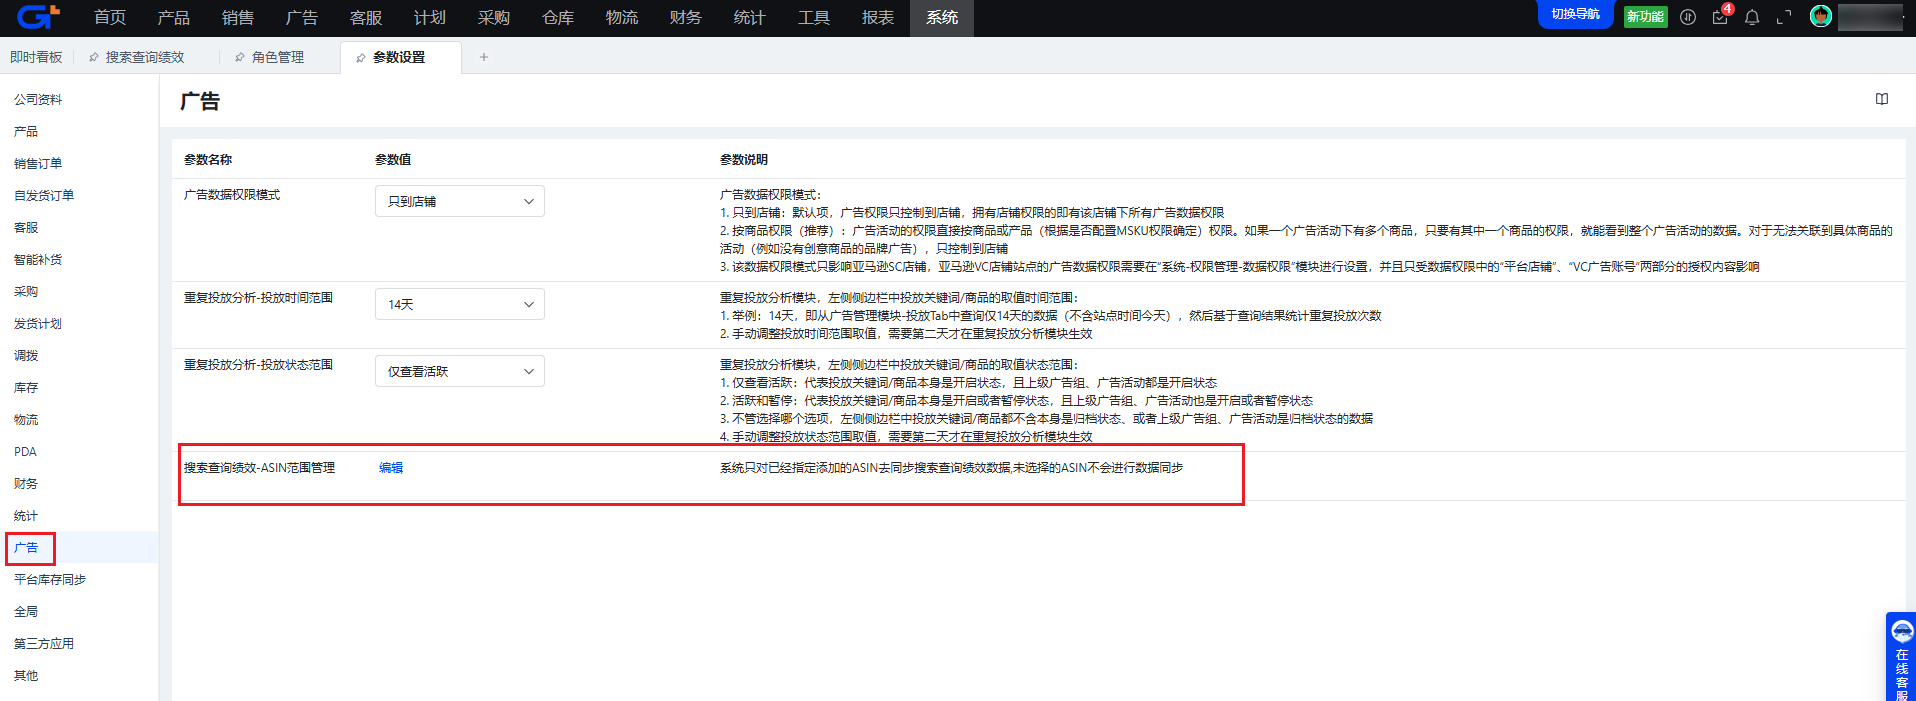Open the 14天 time range dropdown
The height and width of the screenshot is (701, 1916).
[x=460, y=304]
